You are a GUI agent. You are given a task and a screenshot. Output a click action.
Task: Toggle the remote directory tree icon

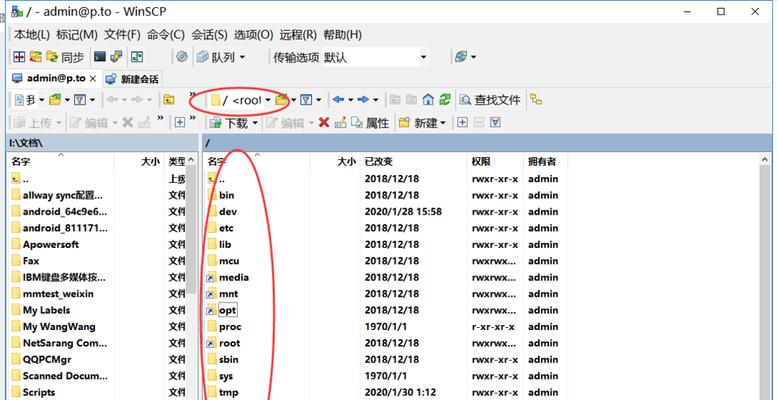pos(536,99)
